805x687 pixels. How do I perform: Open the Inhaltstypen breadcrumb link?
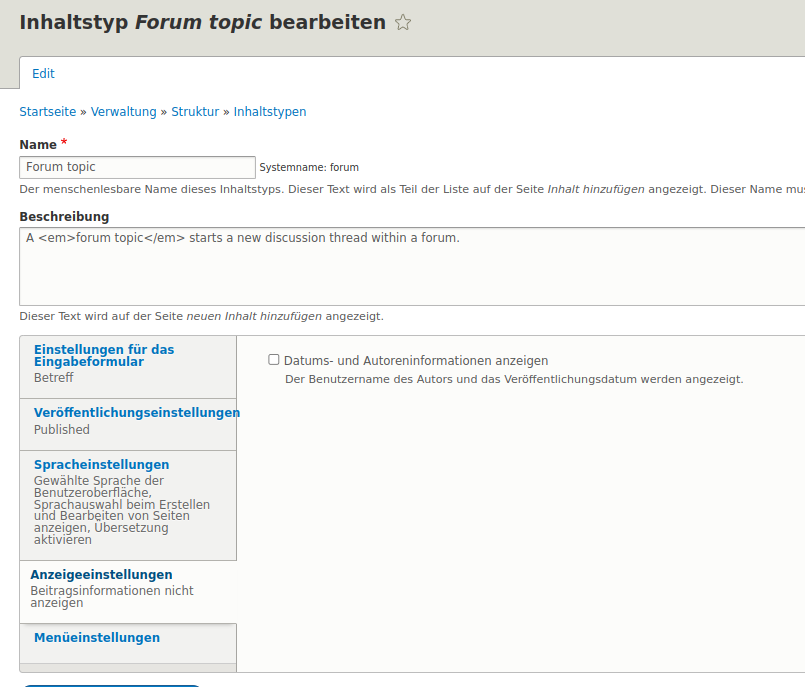[x=270, y=112]
